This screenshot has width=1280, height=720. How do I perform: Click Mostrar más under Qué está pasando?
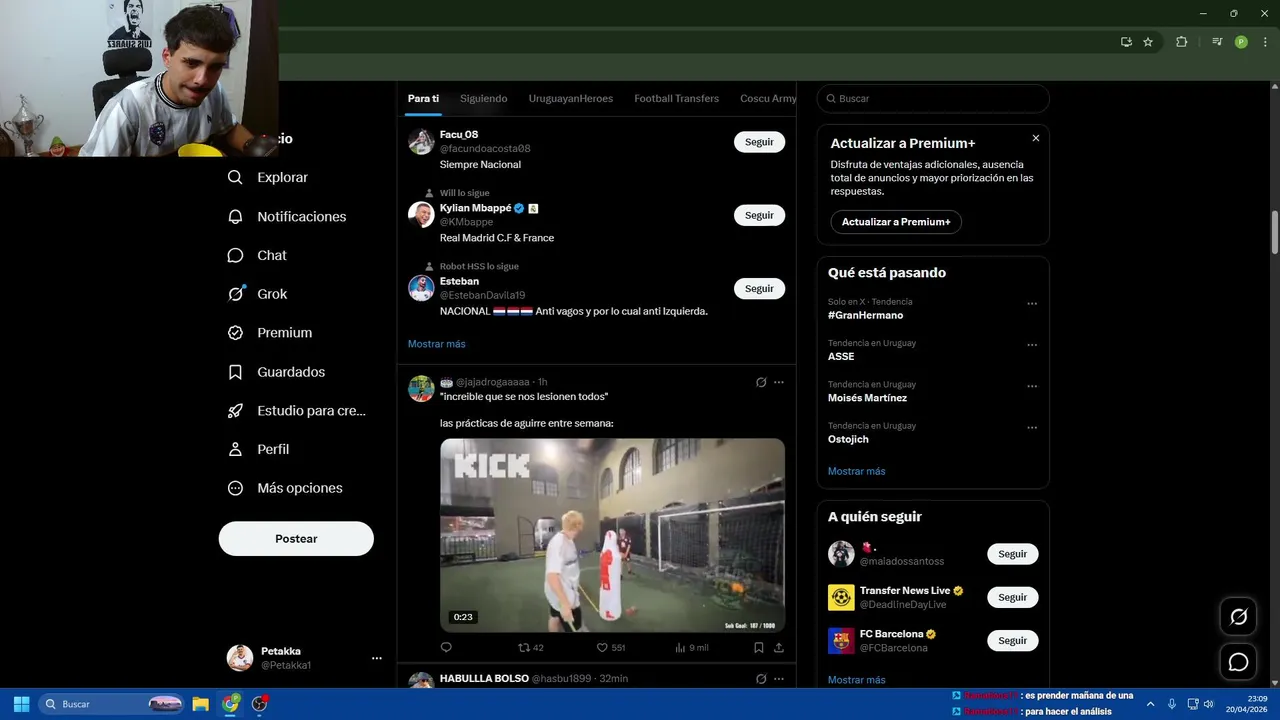(x=856, y=471)
